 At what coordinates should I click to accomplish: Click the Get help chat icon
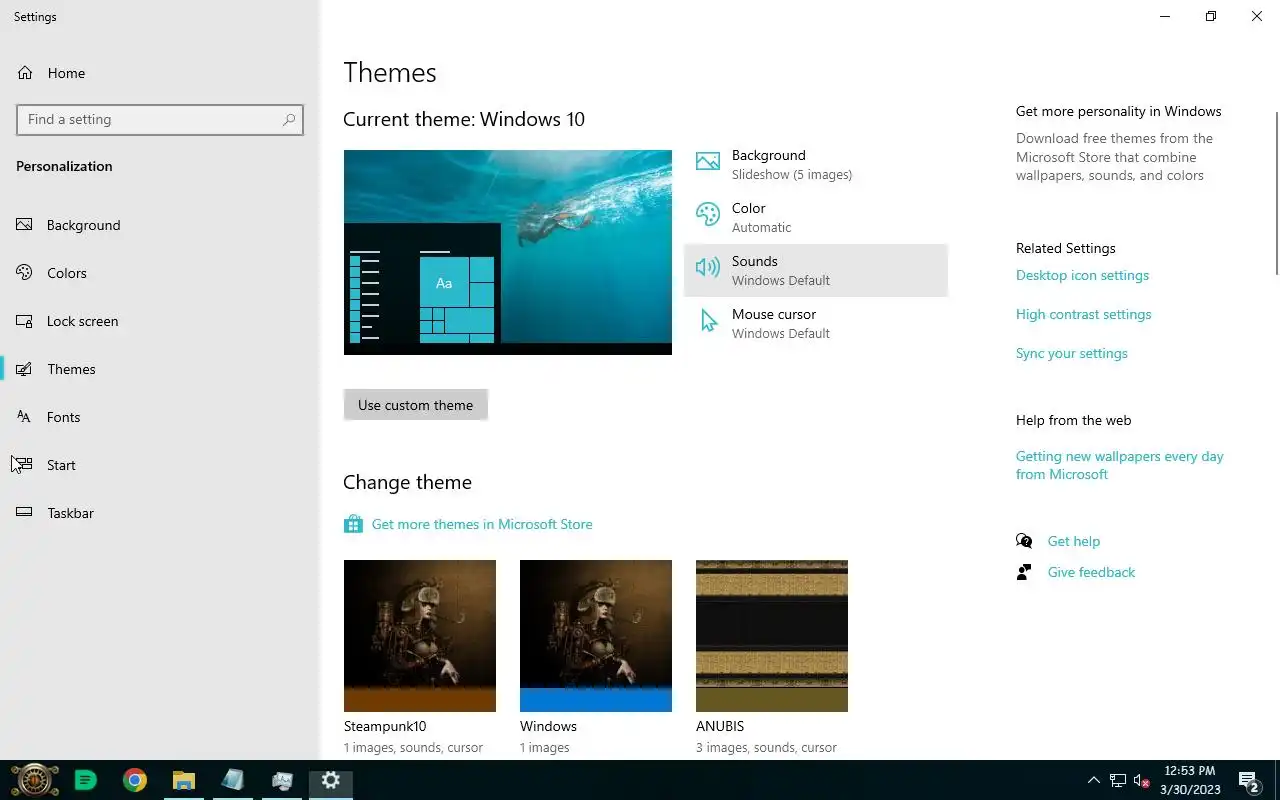(1024, 541)
